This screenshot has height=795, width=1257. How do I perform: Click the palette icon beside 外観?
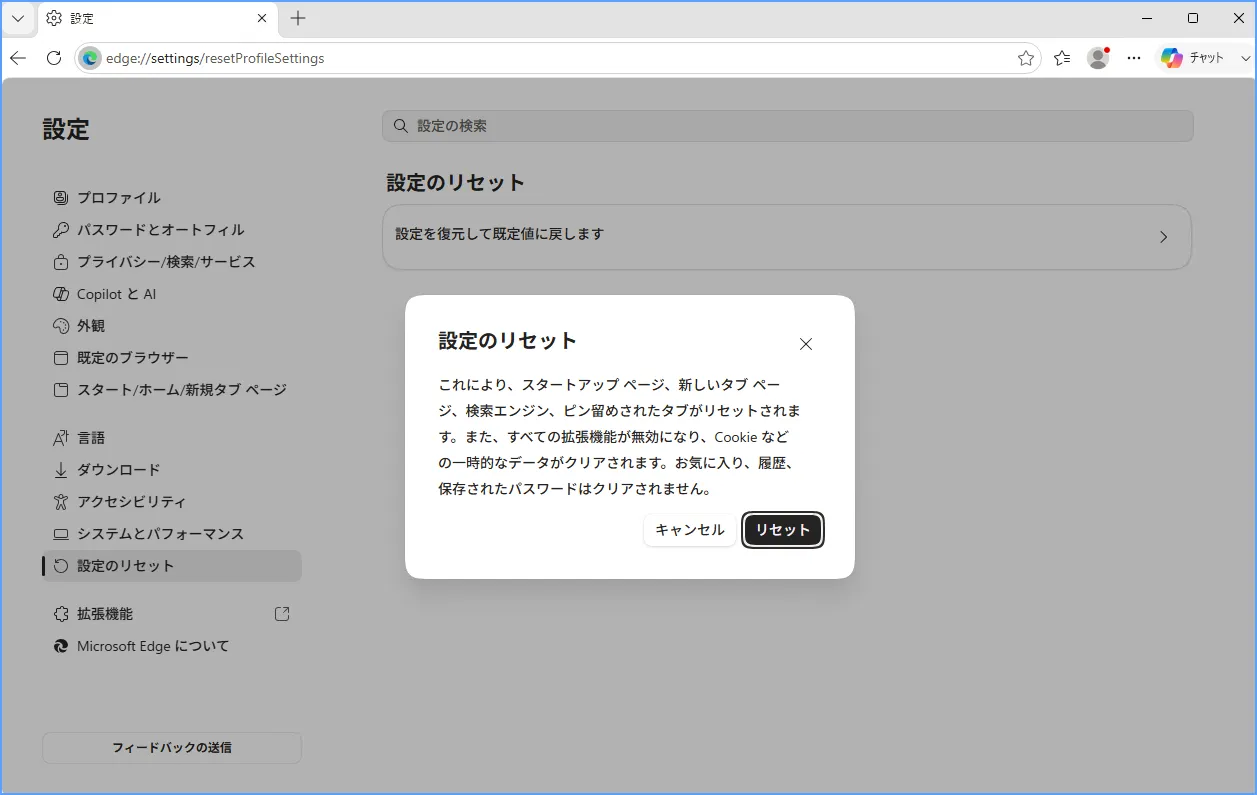click(61, 326)
